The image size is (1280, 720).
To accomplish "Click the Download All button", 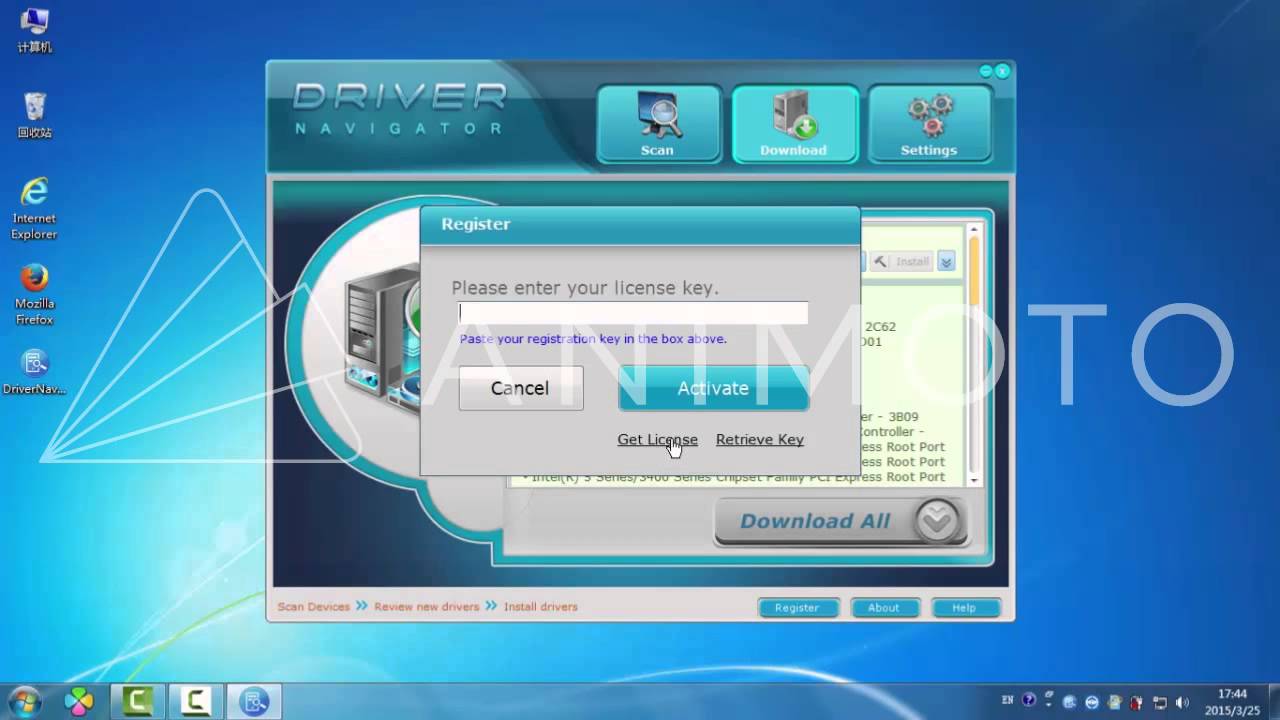I will [841, 521].
